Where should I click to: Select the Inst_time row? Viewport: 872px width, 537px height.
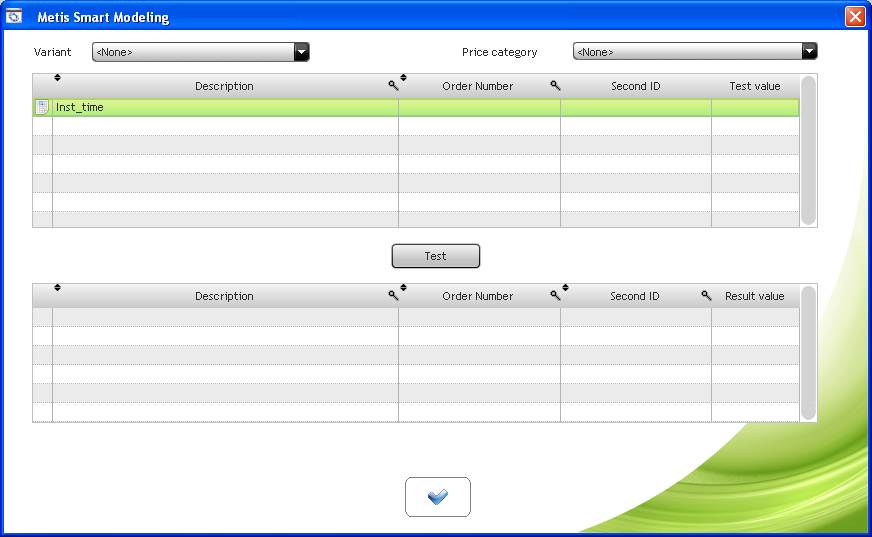416,107
